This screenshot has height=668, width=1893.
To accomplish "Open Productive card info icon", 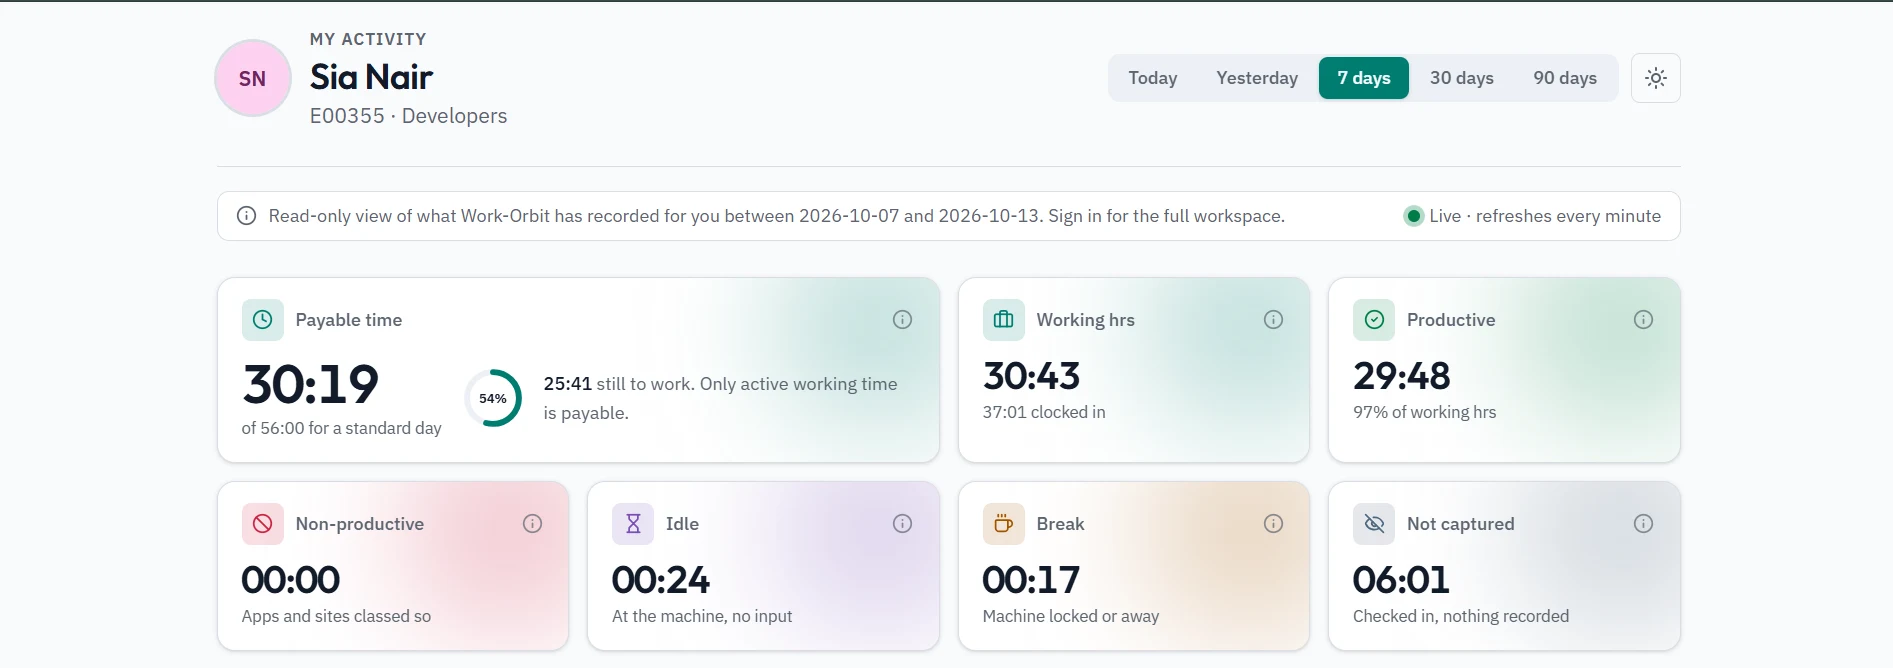I will pyautogui.click(x=1643, y=320).
